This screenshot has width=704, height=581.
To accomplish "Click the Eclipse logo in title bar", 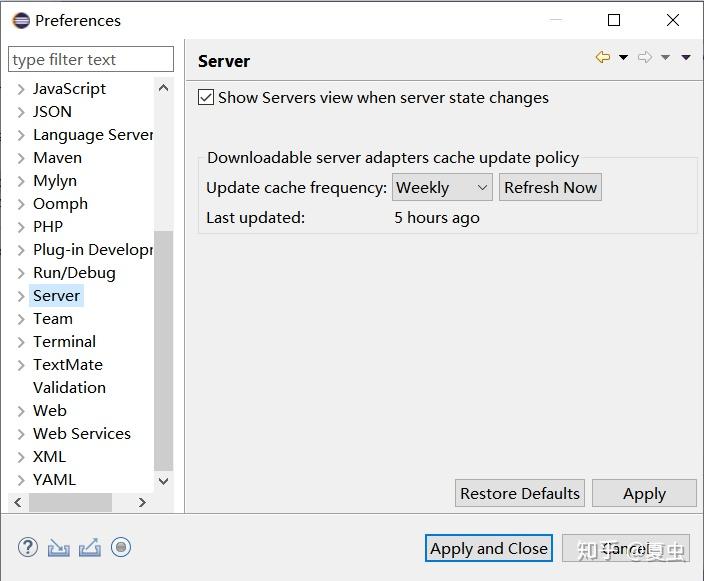I will coord(21,21).
